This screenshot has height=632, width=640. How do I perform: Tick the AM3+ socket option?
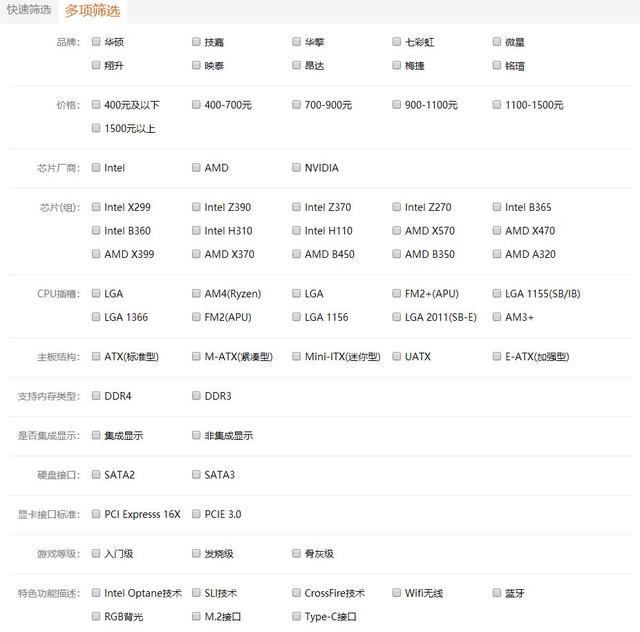point(497,317)
